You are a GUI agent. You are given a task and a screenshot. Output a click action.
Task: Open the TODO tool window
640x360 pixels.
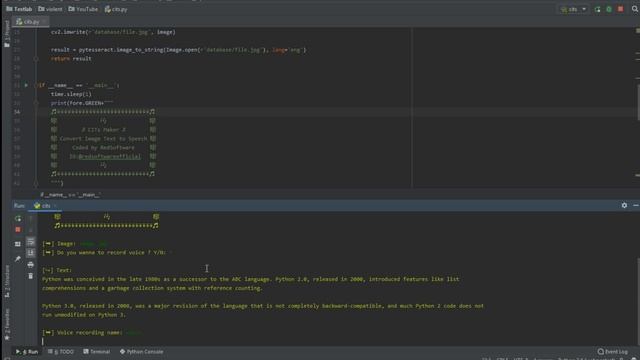point(61,352)
